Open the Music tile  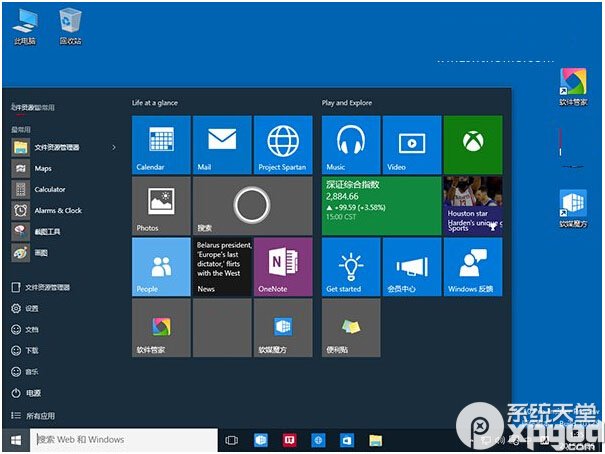[351, 144]
